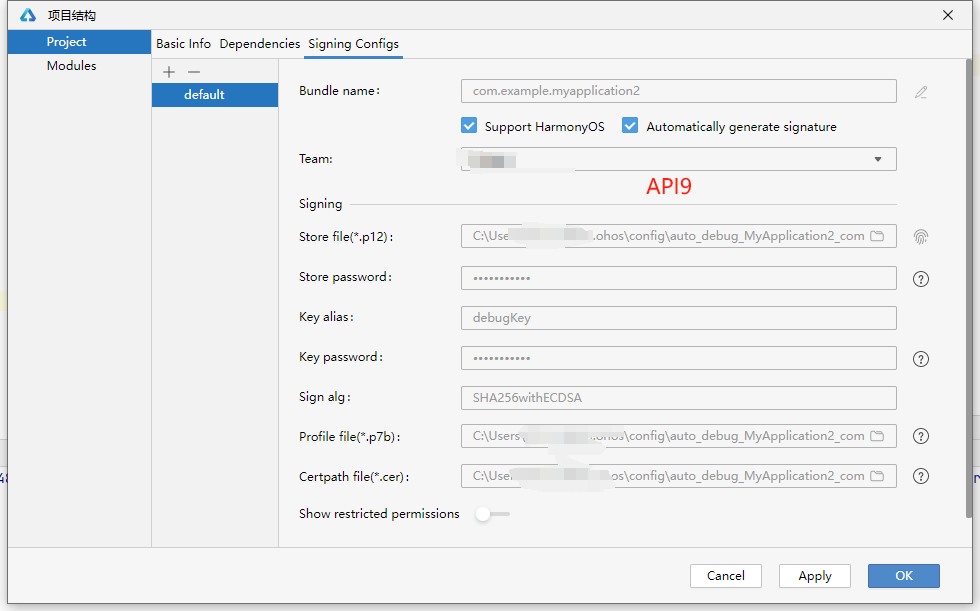980x611 pixels.
Task: Uncheck Automatically generate signature checkbox
Action: point(630,126)
